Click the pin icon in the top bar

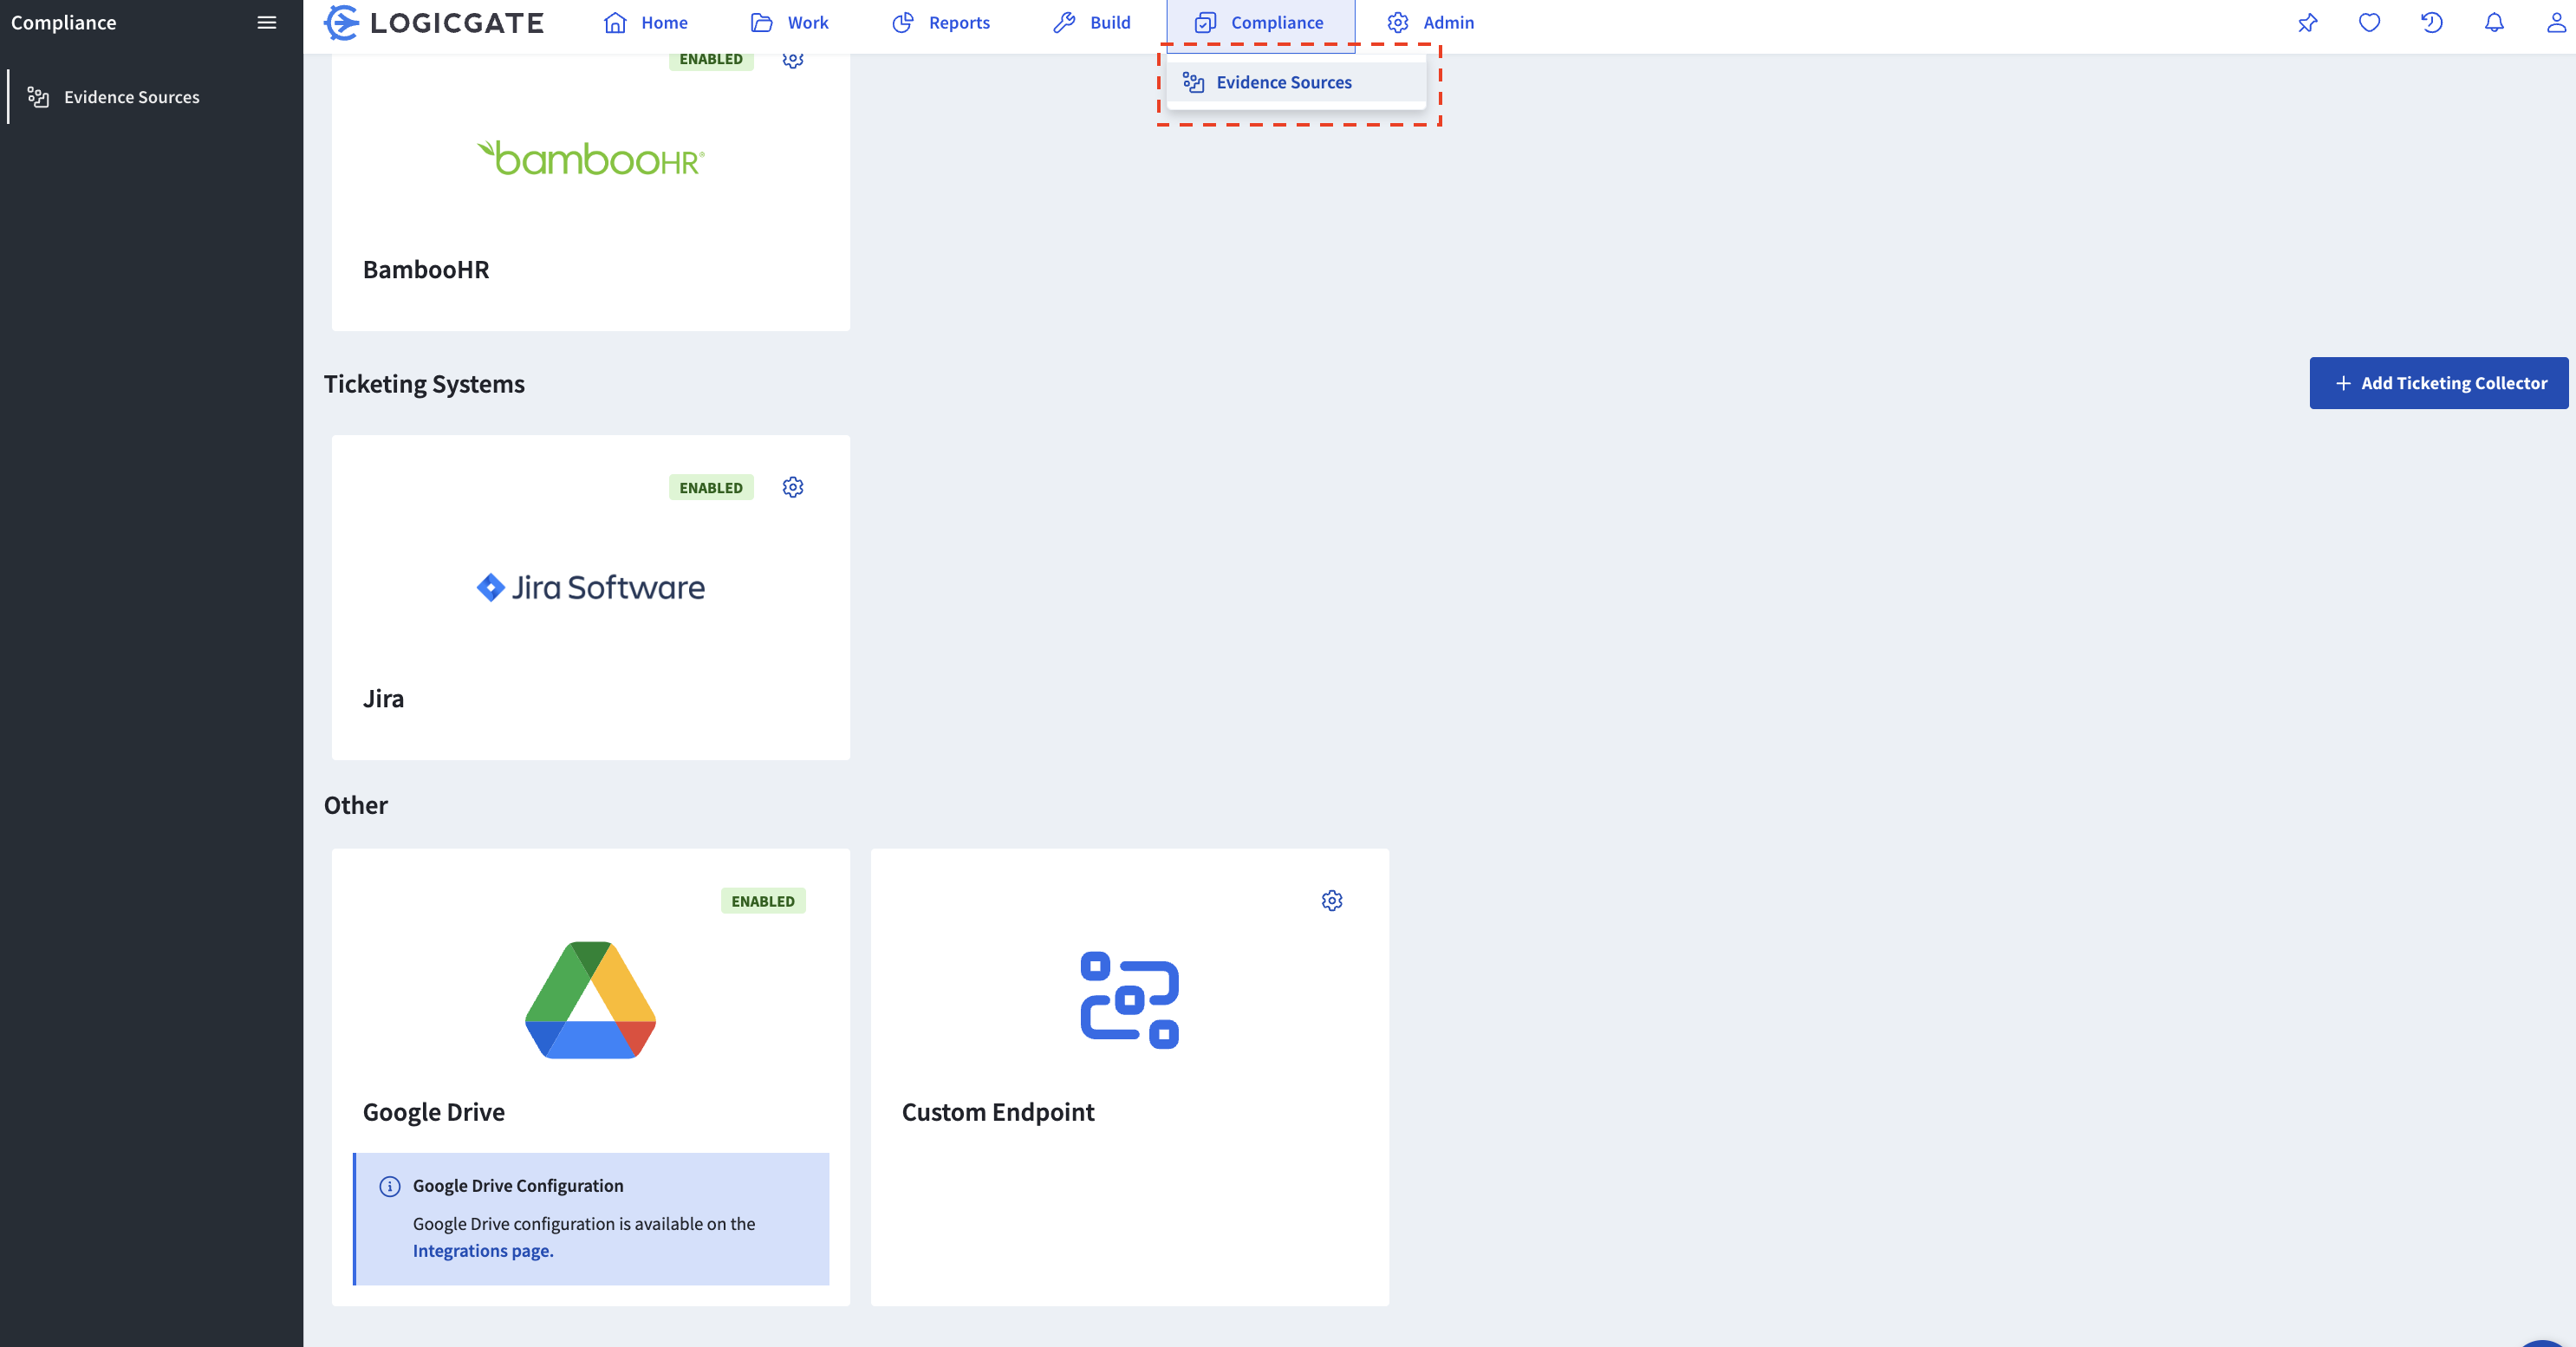(x=2307, y=22)
